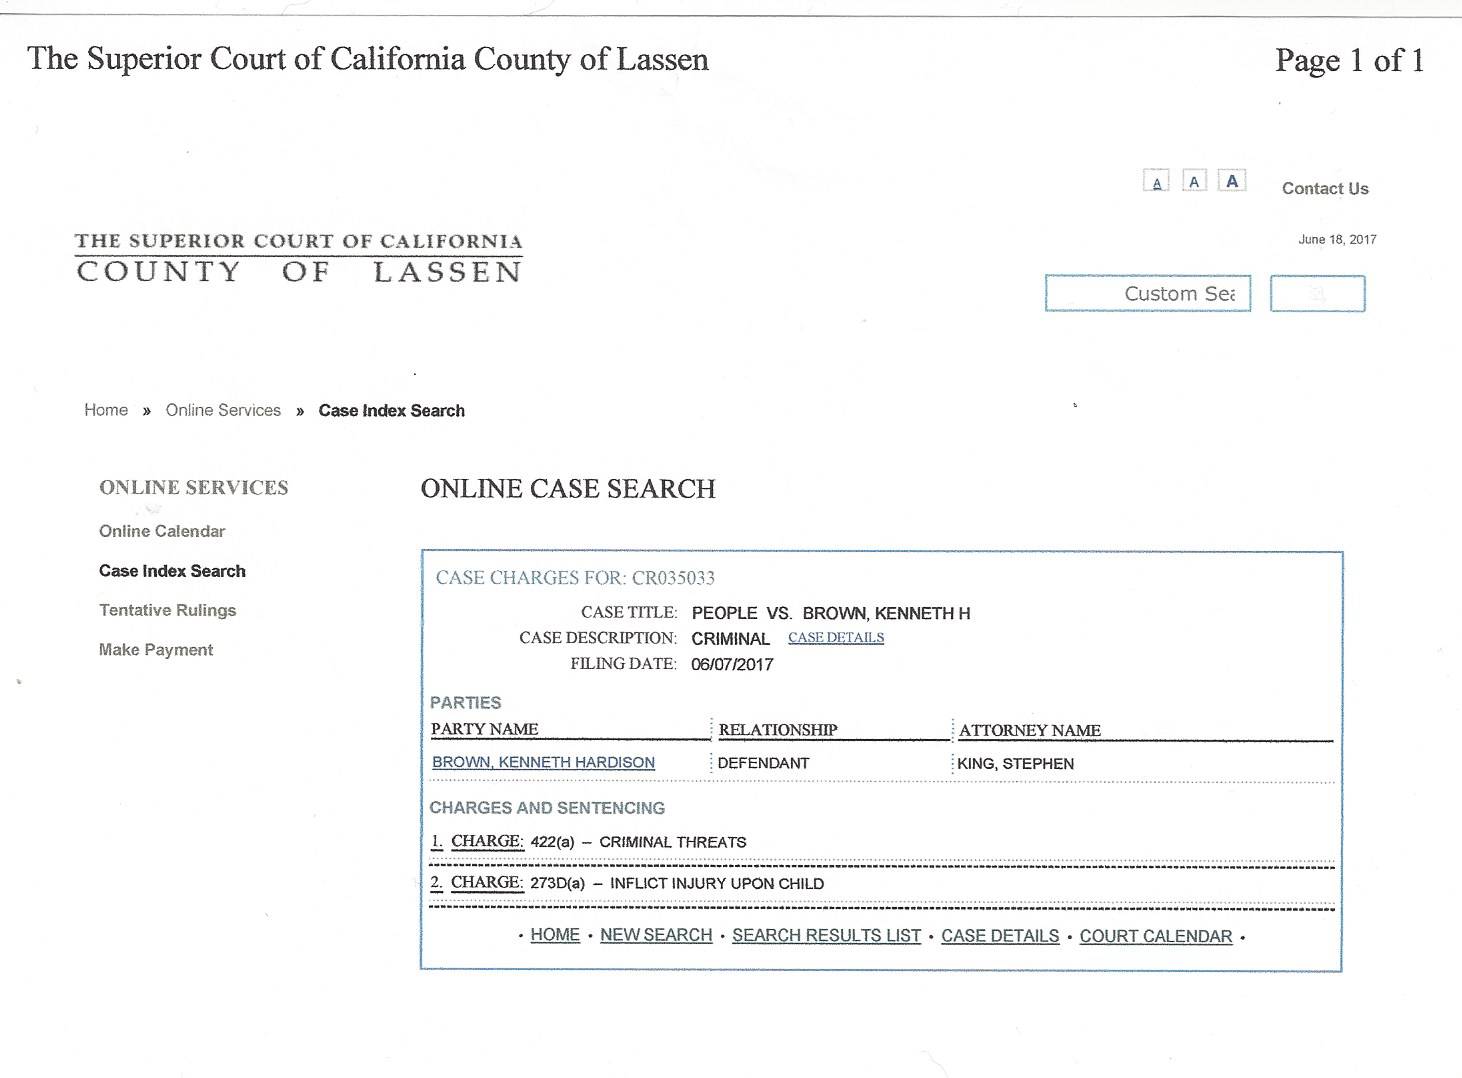Click the CRIMINAL case description value
The width and height of the screenshot is (1462, 1078).
point(731,639)
